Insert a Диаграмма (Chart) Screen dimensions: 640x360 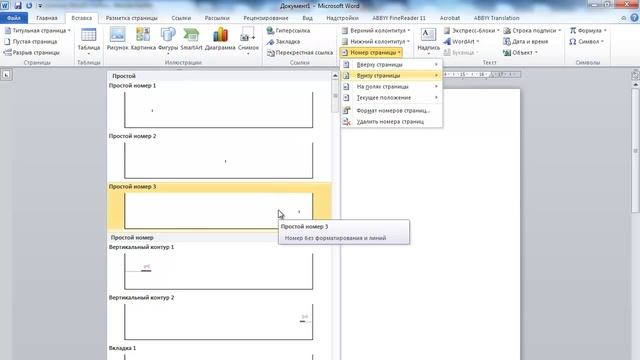[x=220, y=39]
